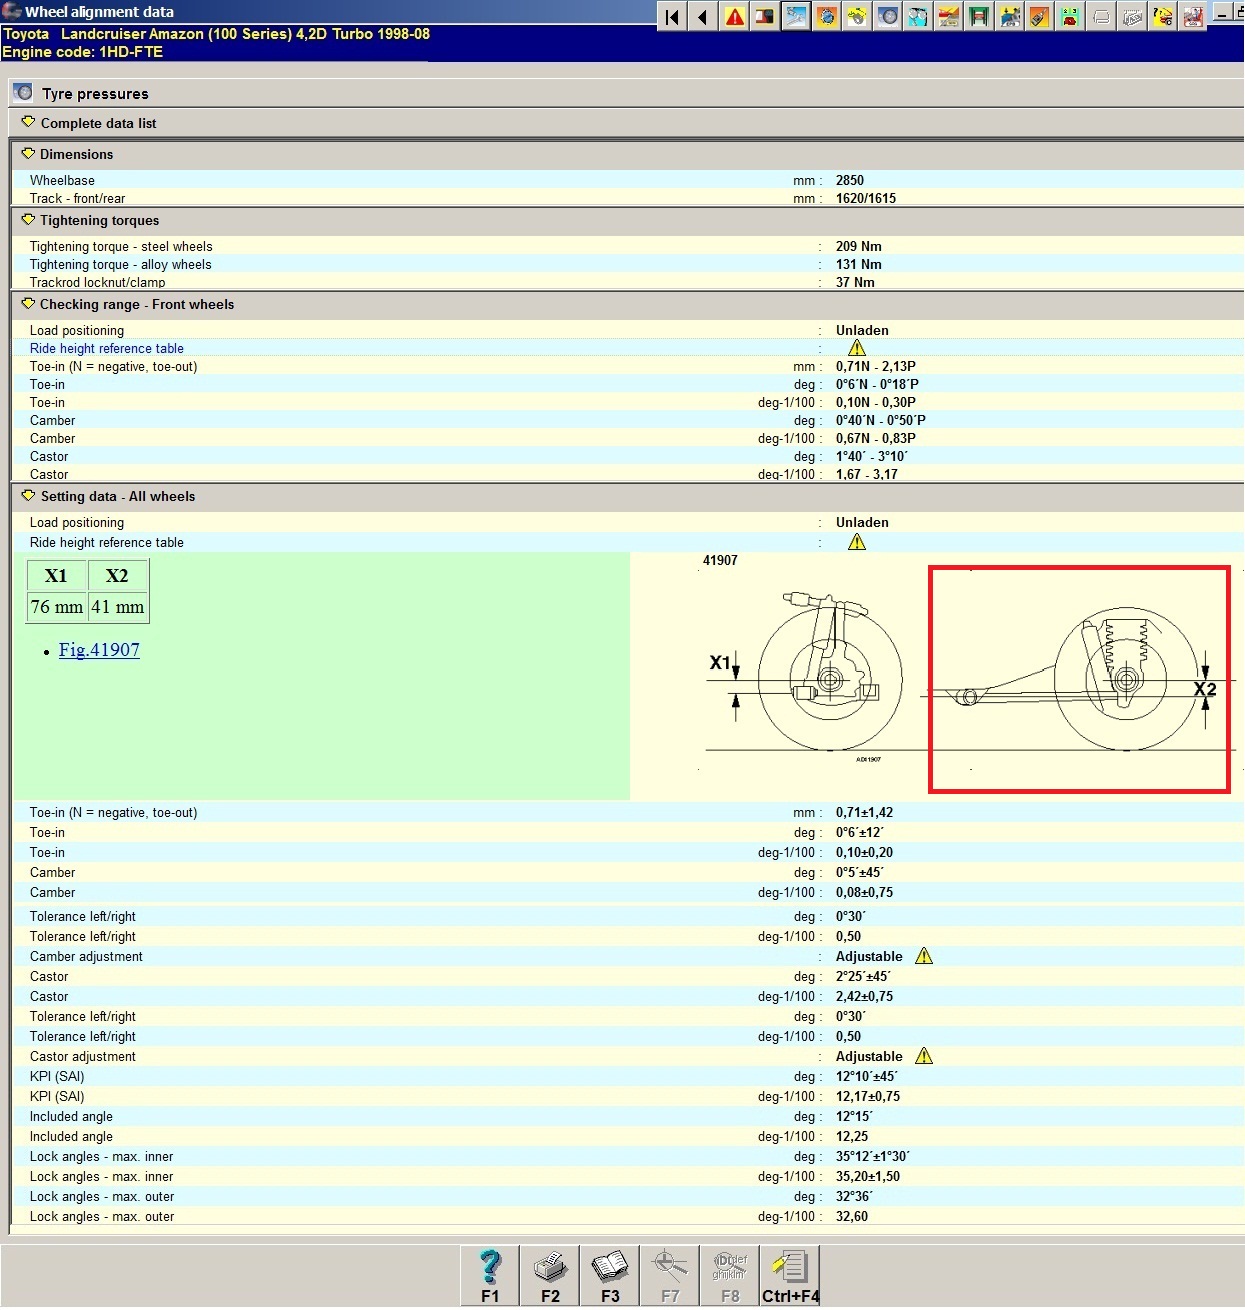This screenshot has height=1310, width=1245.
Task: Click the tyre icon next to Tyre pressures
Action: 23,92
